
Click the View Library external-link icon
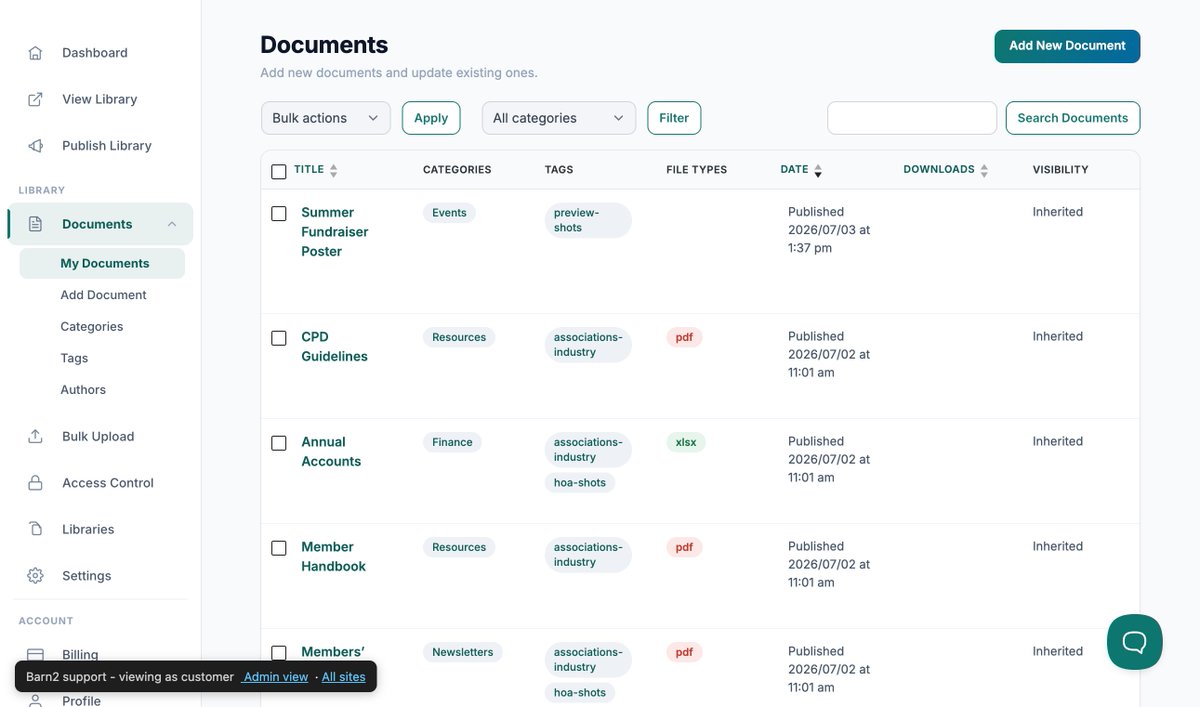click(x=36, y=99)
